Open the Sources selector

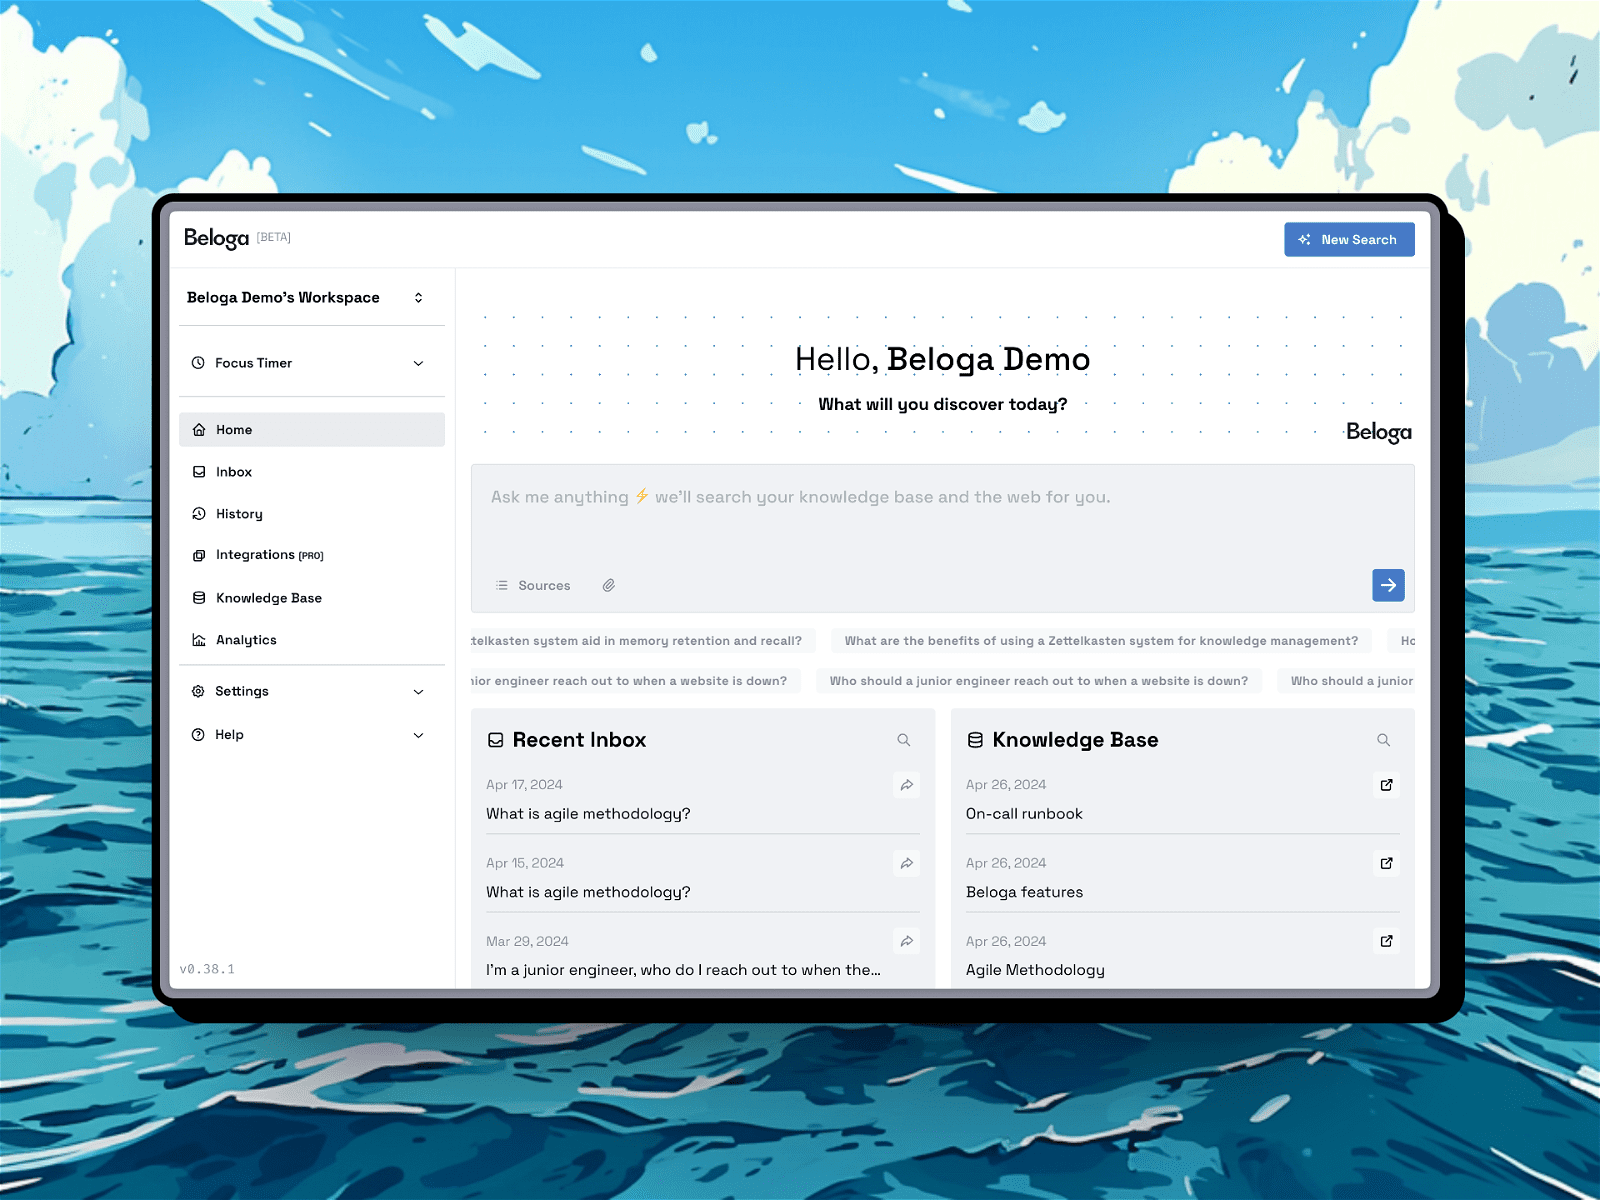[534, 586]
